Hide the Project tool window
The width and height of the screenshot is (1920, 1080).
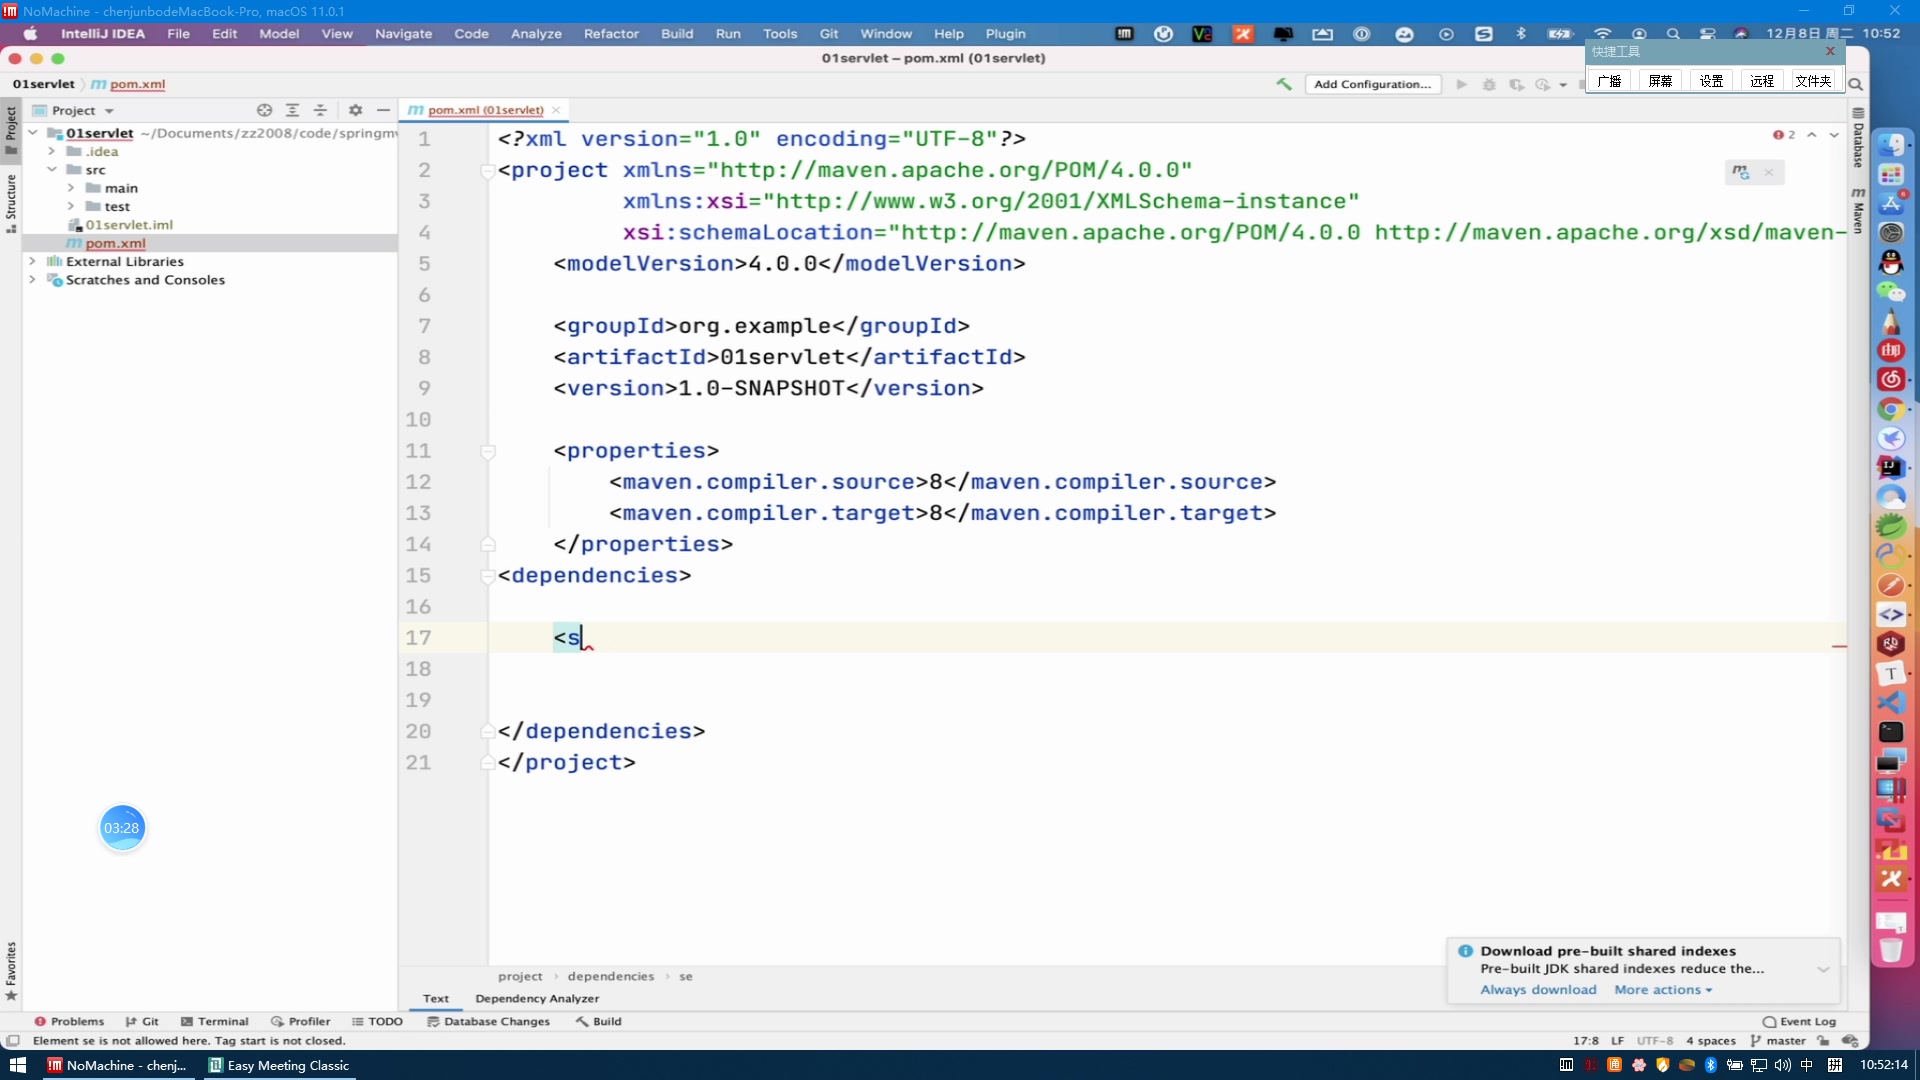point(383,110)
